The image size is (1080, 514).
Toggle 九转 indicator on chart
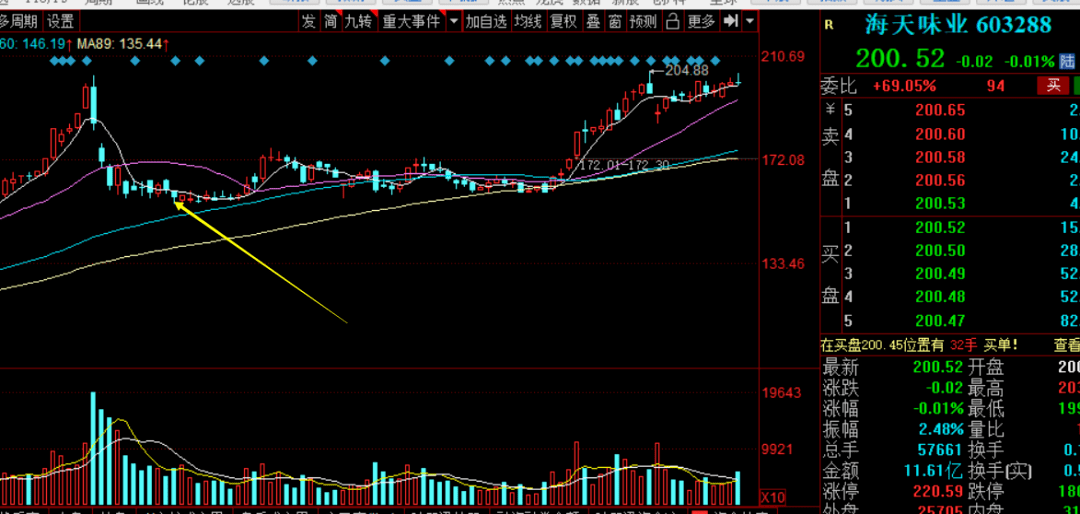point(358,21)
